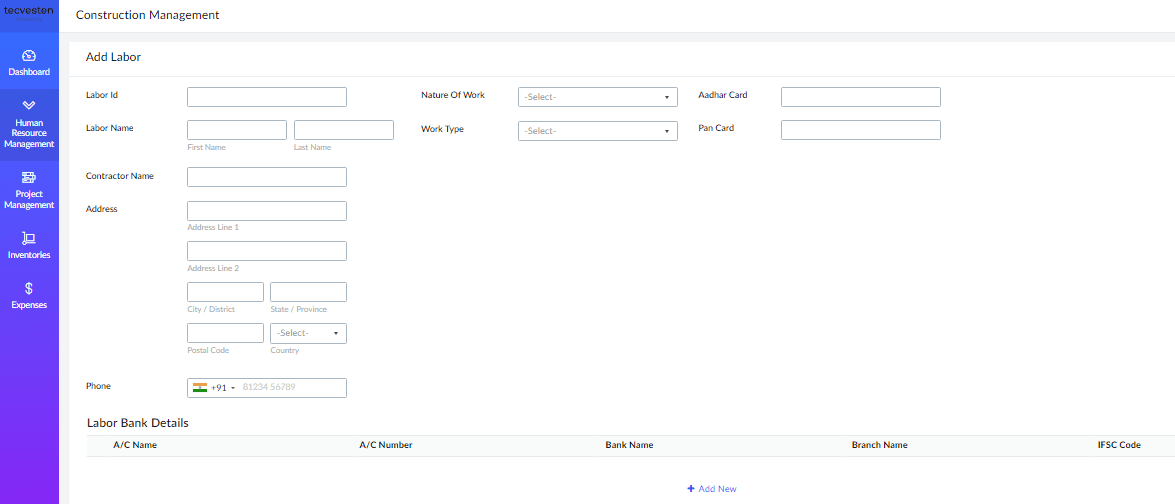Select the Last Name input field
1175x504 pixels.
point(343,130)
